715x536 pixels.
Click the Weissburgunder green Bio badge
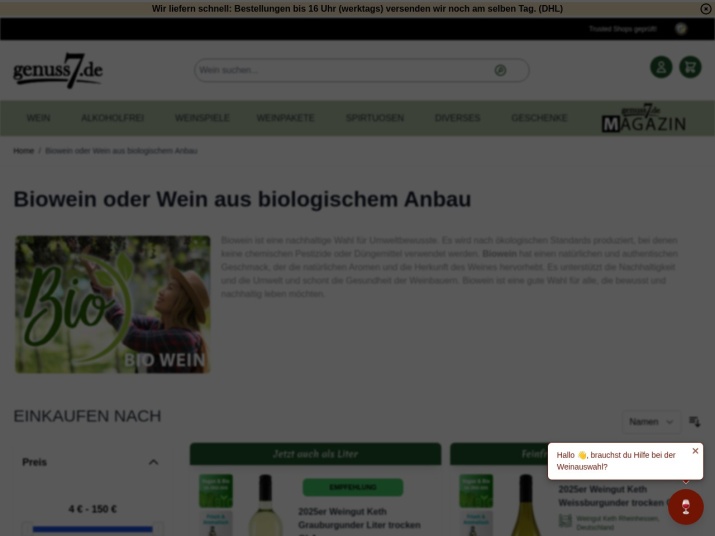coord(476,491)
